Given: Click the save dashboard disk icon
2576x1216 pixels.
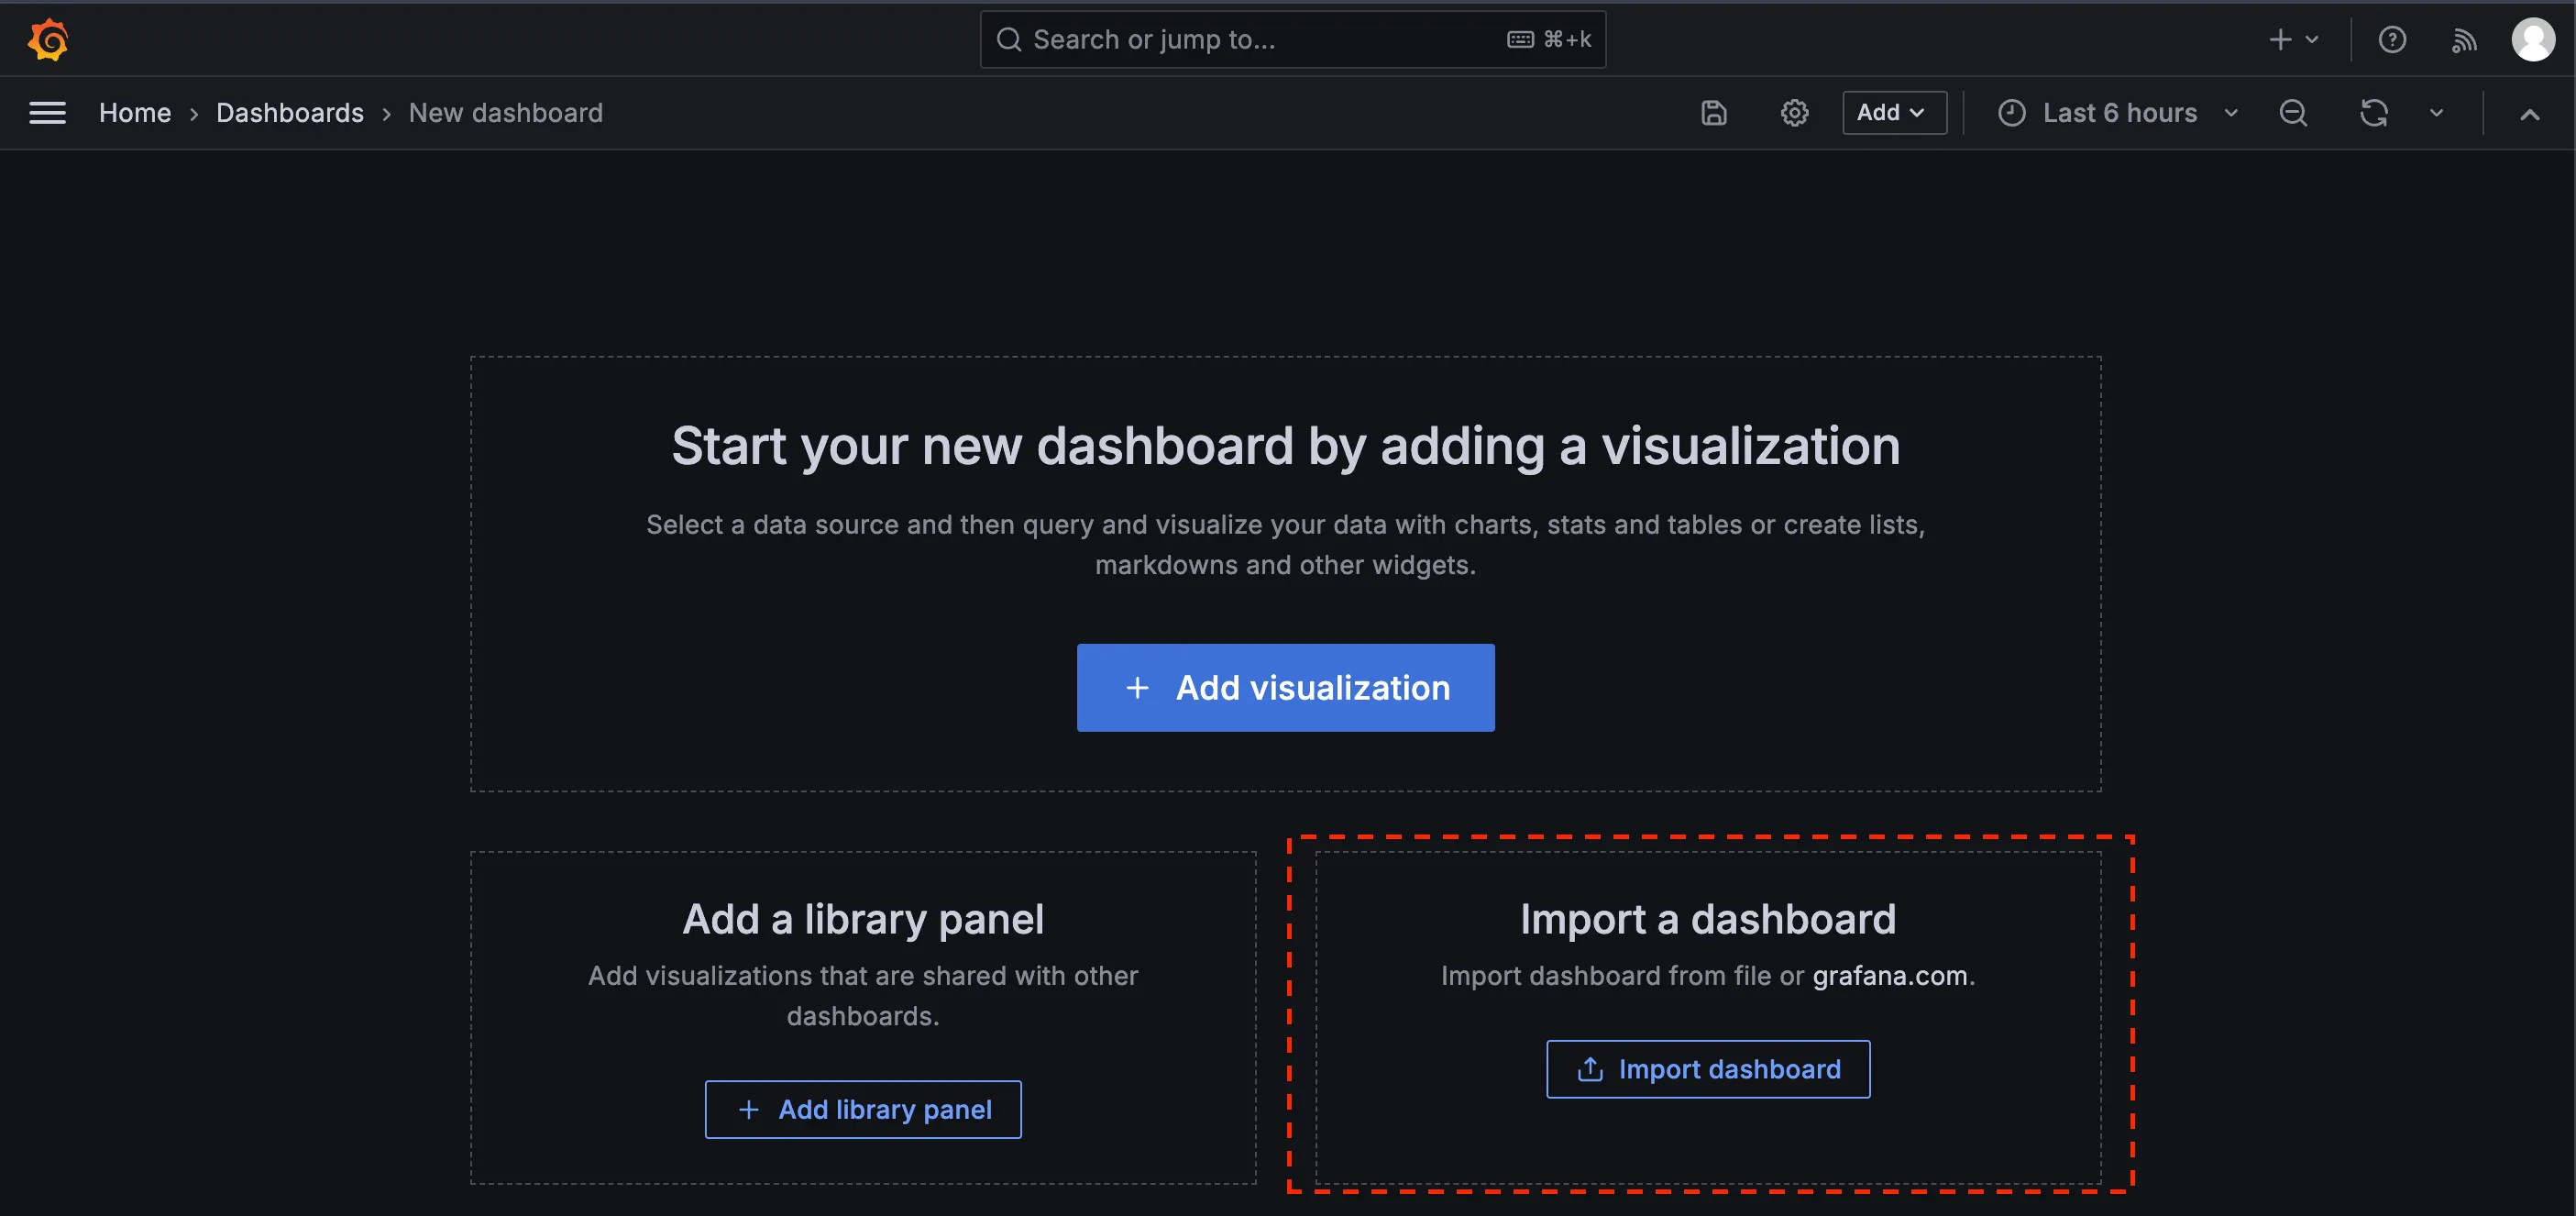Looking at the screenshot, I should pos(1713,113).
